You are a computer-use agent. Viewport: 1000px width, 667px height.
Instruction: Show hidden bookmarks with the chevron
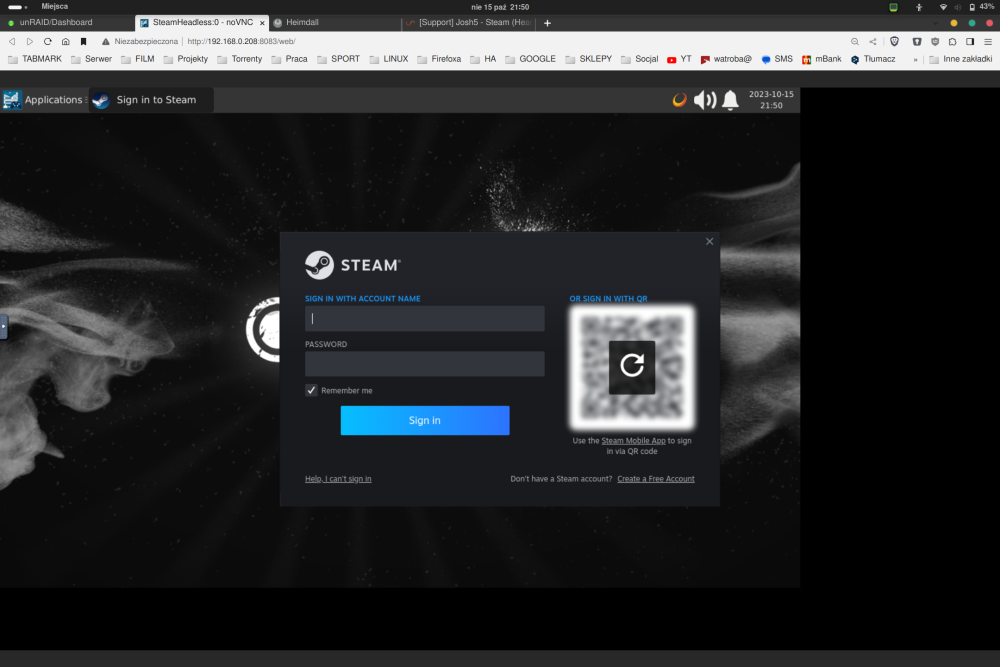click(915, 59)
